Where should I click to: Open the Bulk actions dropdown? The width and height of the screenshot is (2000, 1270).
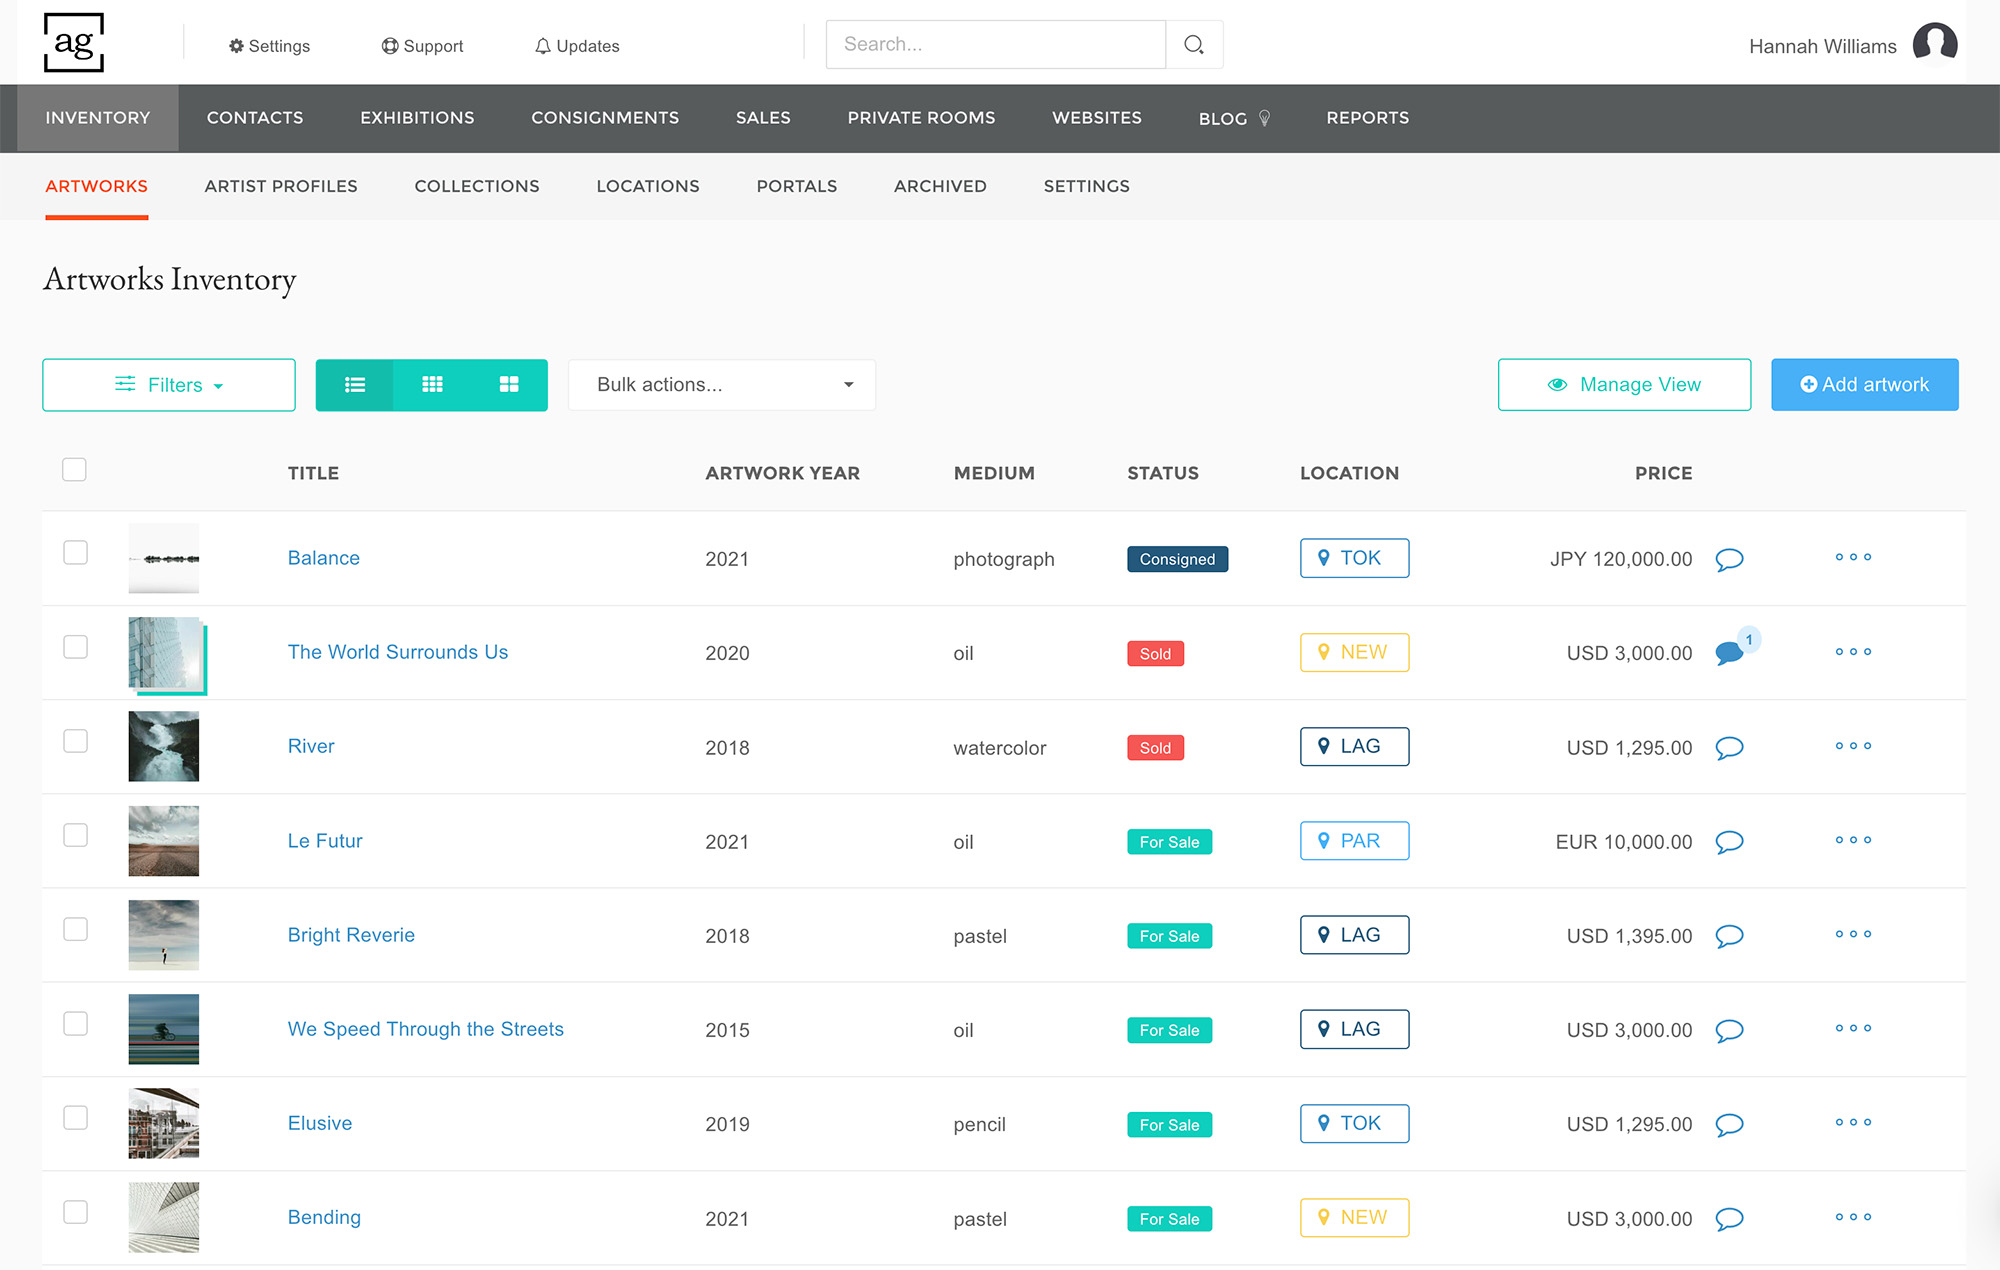point(722,385)
